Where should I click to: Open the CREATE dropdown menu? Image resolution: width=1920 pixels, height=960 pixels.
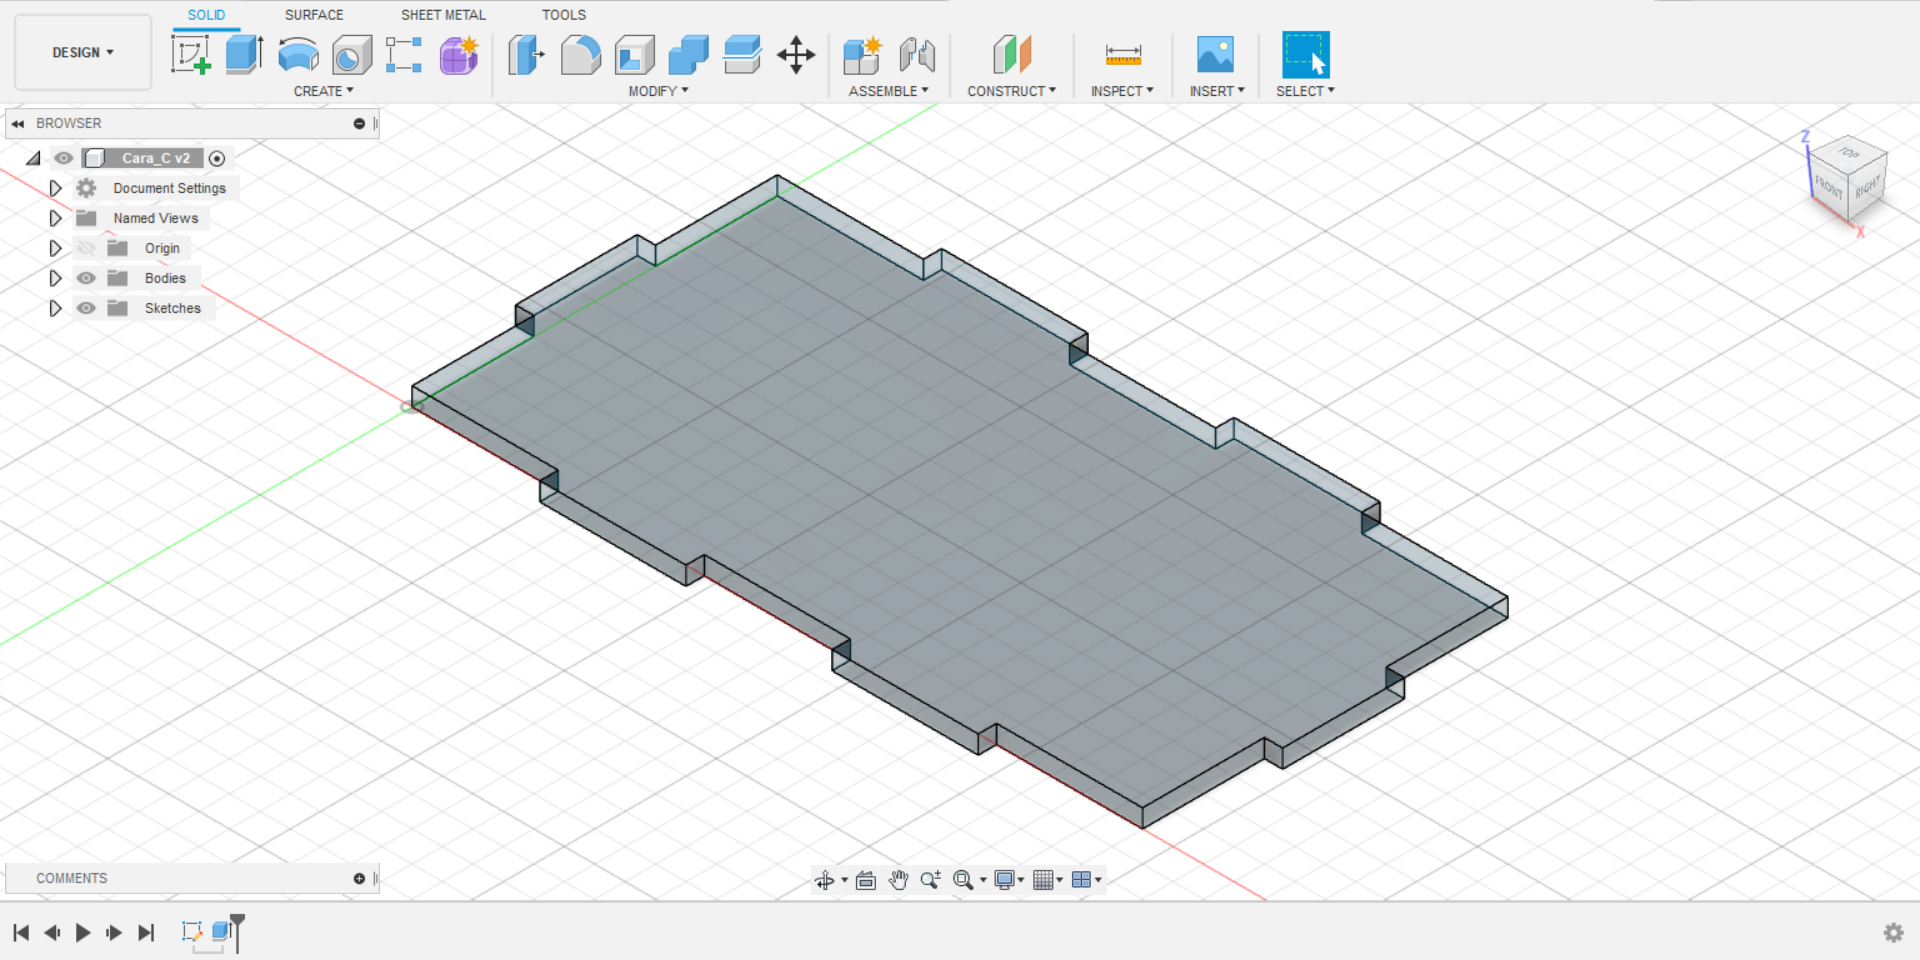point(323,91)
